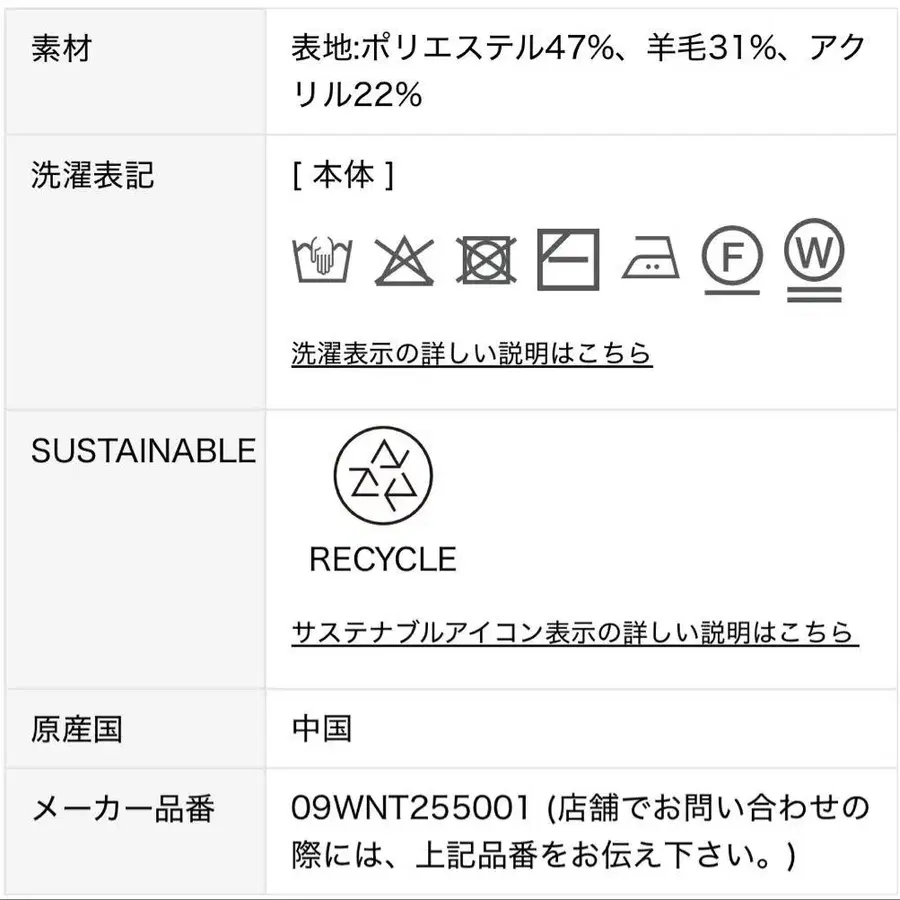
Task: Click the メーカー品番 row label
Action: [x=123, y=808]
